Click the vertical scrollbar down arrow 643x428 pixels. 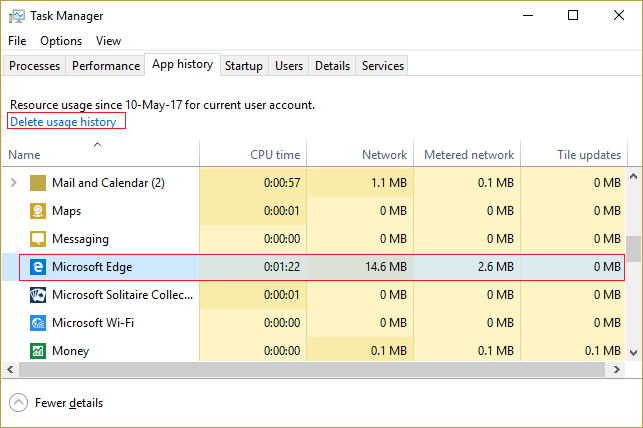click(x=634, y=353)
